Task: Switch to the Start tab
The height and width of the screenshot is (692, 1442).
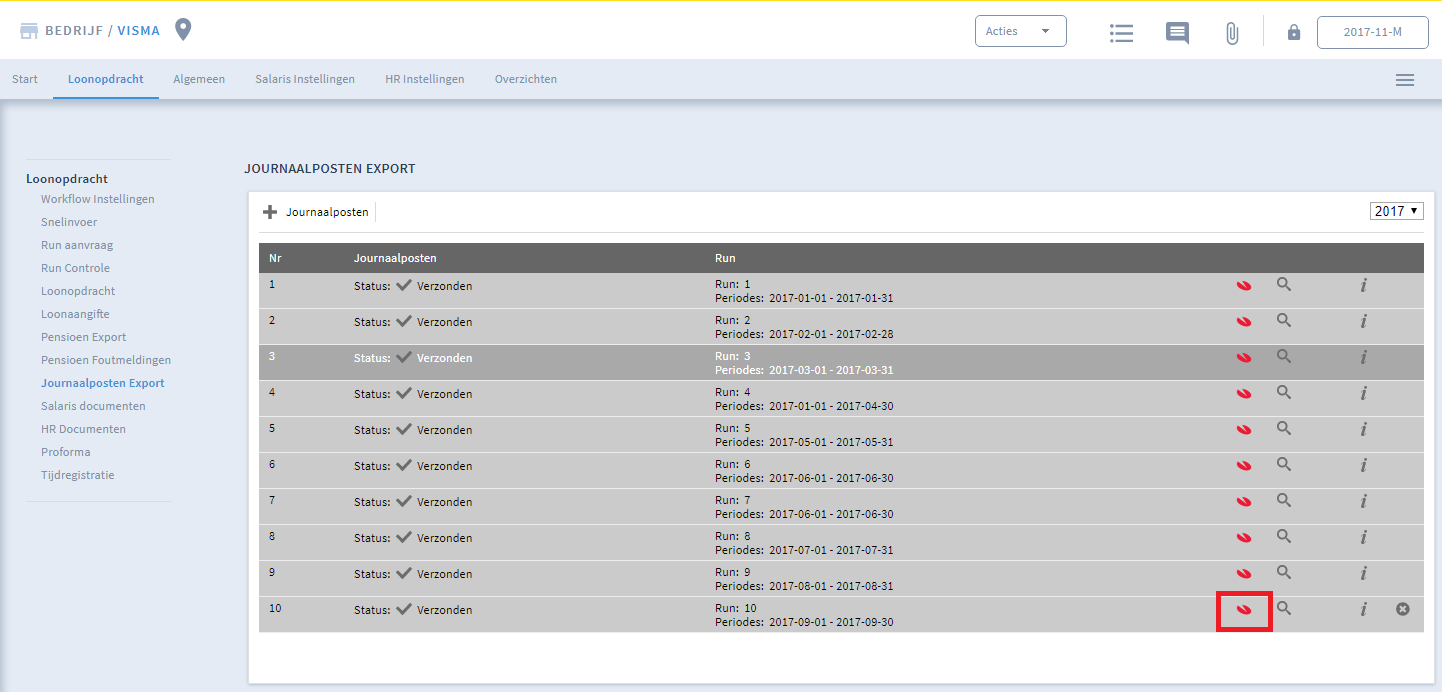Action: (x=25, y=79)
